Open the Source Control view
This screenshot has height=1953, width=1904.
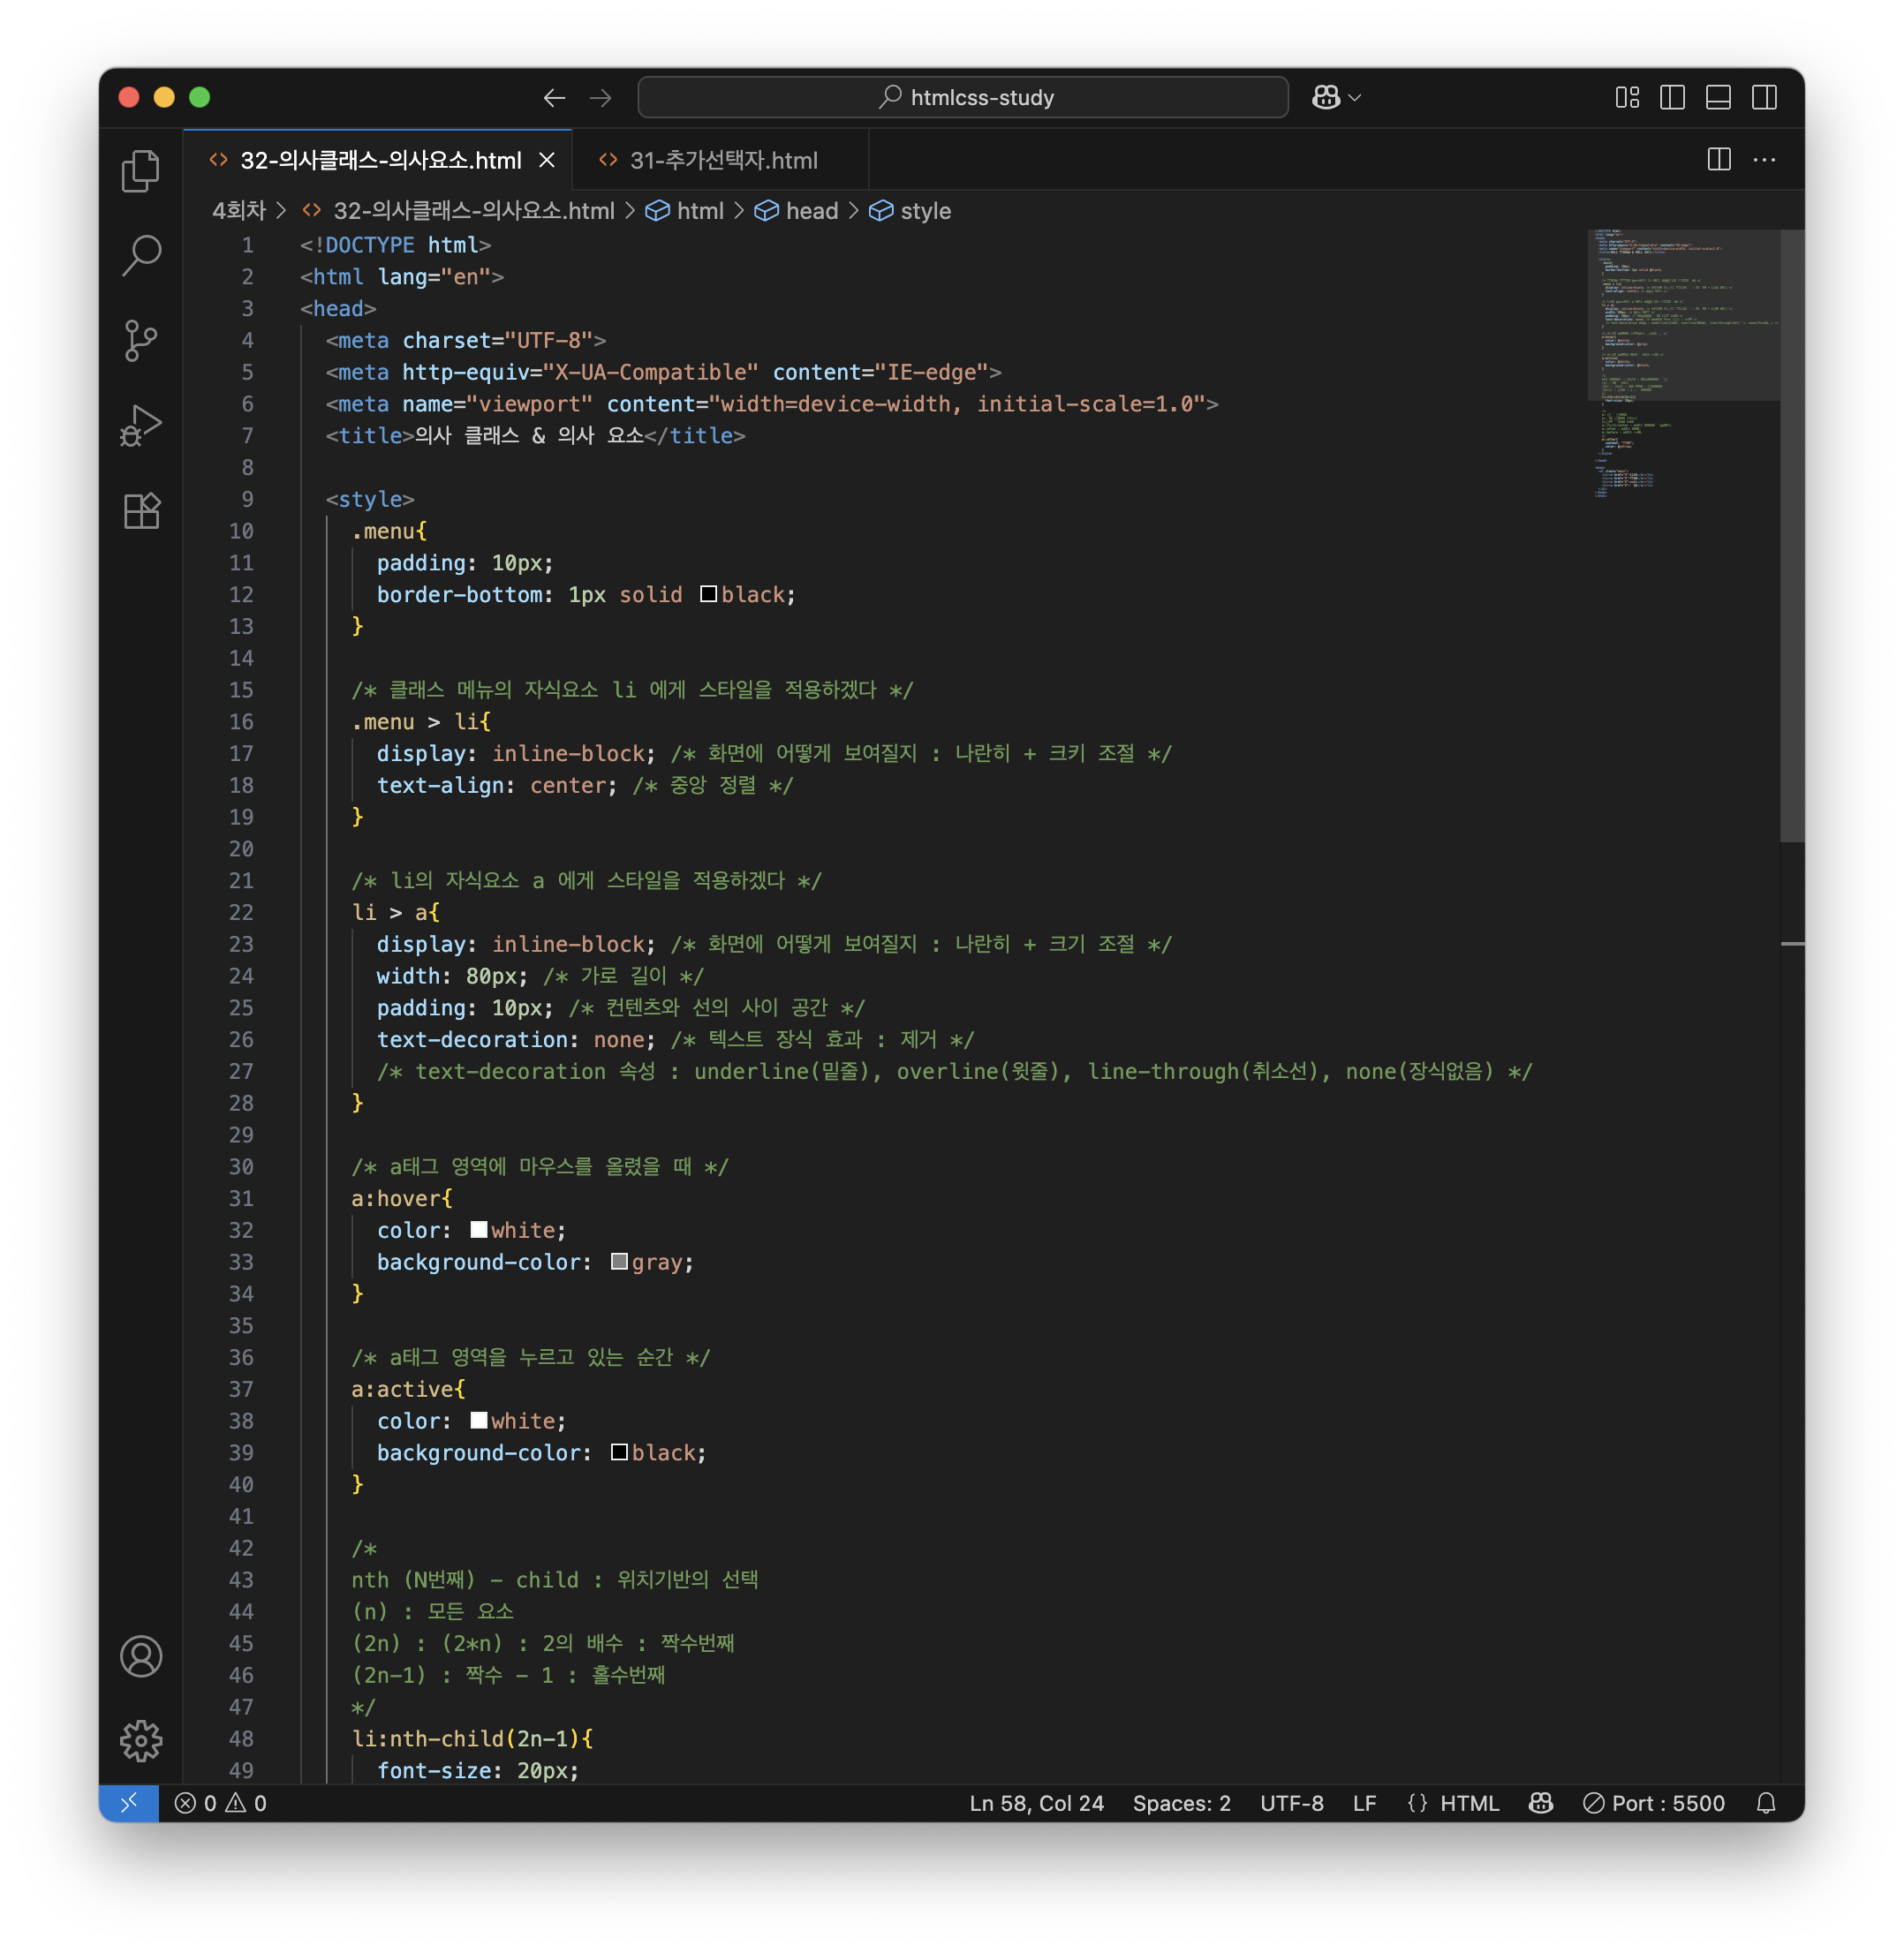141,341
